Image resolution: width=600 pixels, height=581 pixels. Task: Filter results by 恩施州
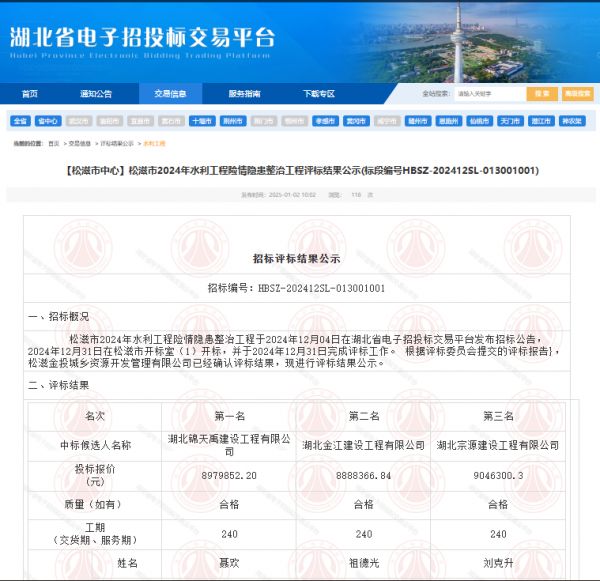(x=449, y=120)
